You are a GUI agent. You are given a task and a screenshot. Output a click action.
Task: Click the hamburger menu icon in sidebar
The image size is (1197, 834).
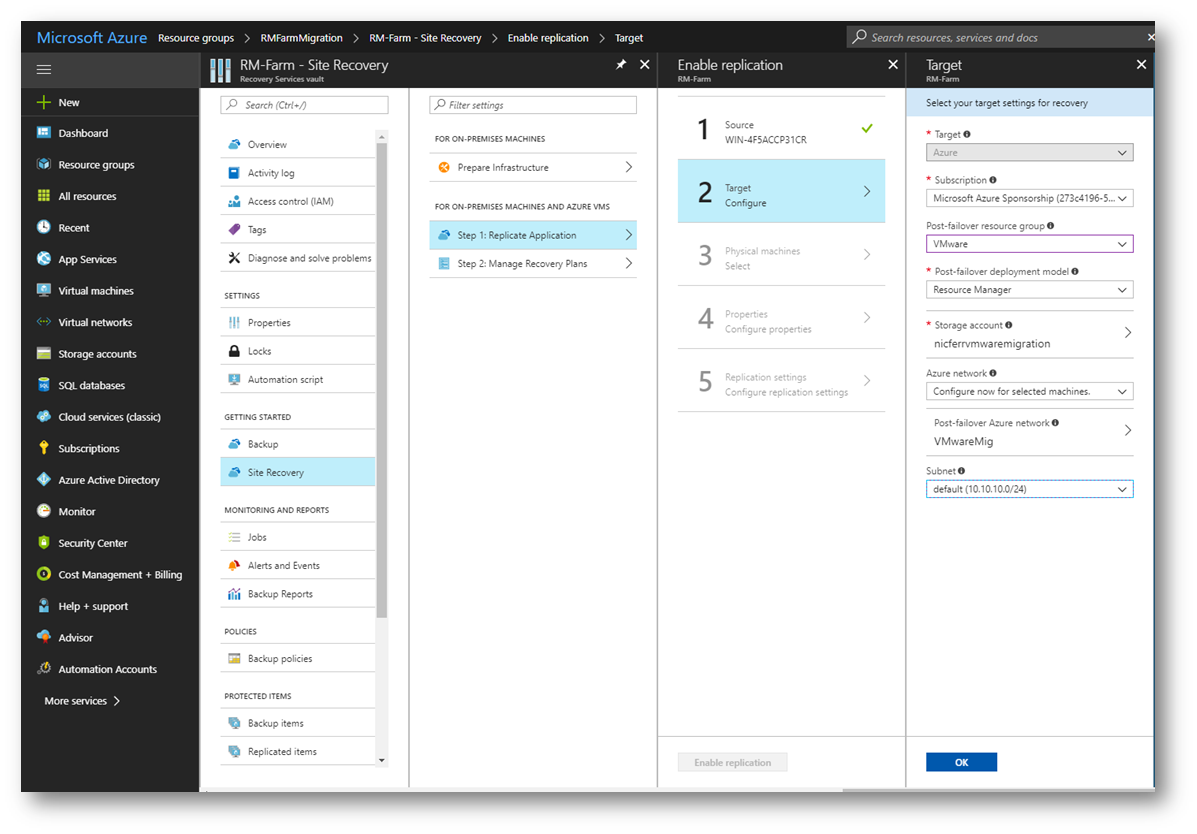(x=43, y=69)
